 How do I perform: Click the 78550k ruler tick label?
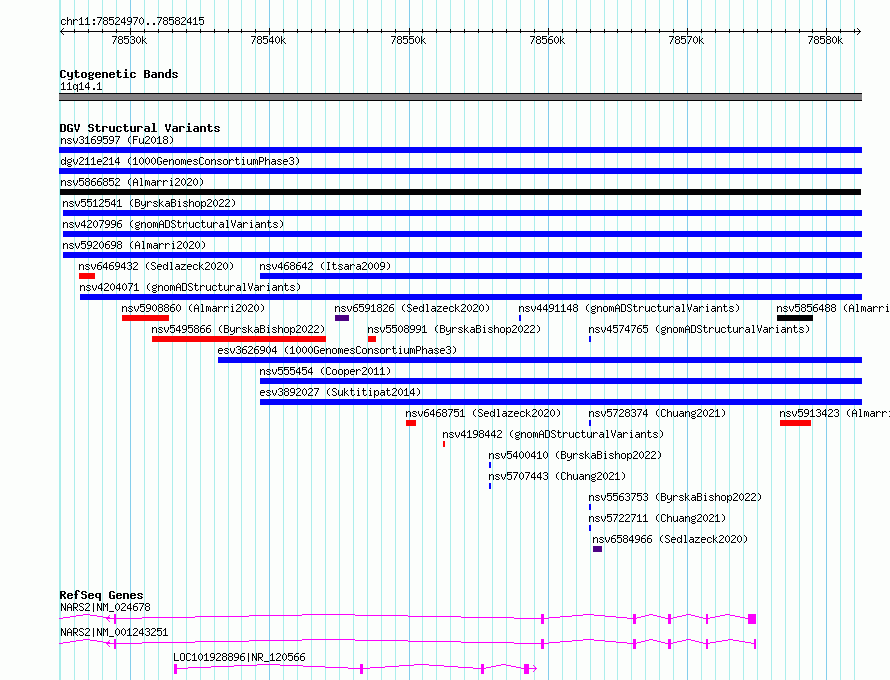pos(408,40)
